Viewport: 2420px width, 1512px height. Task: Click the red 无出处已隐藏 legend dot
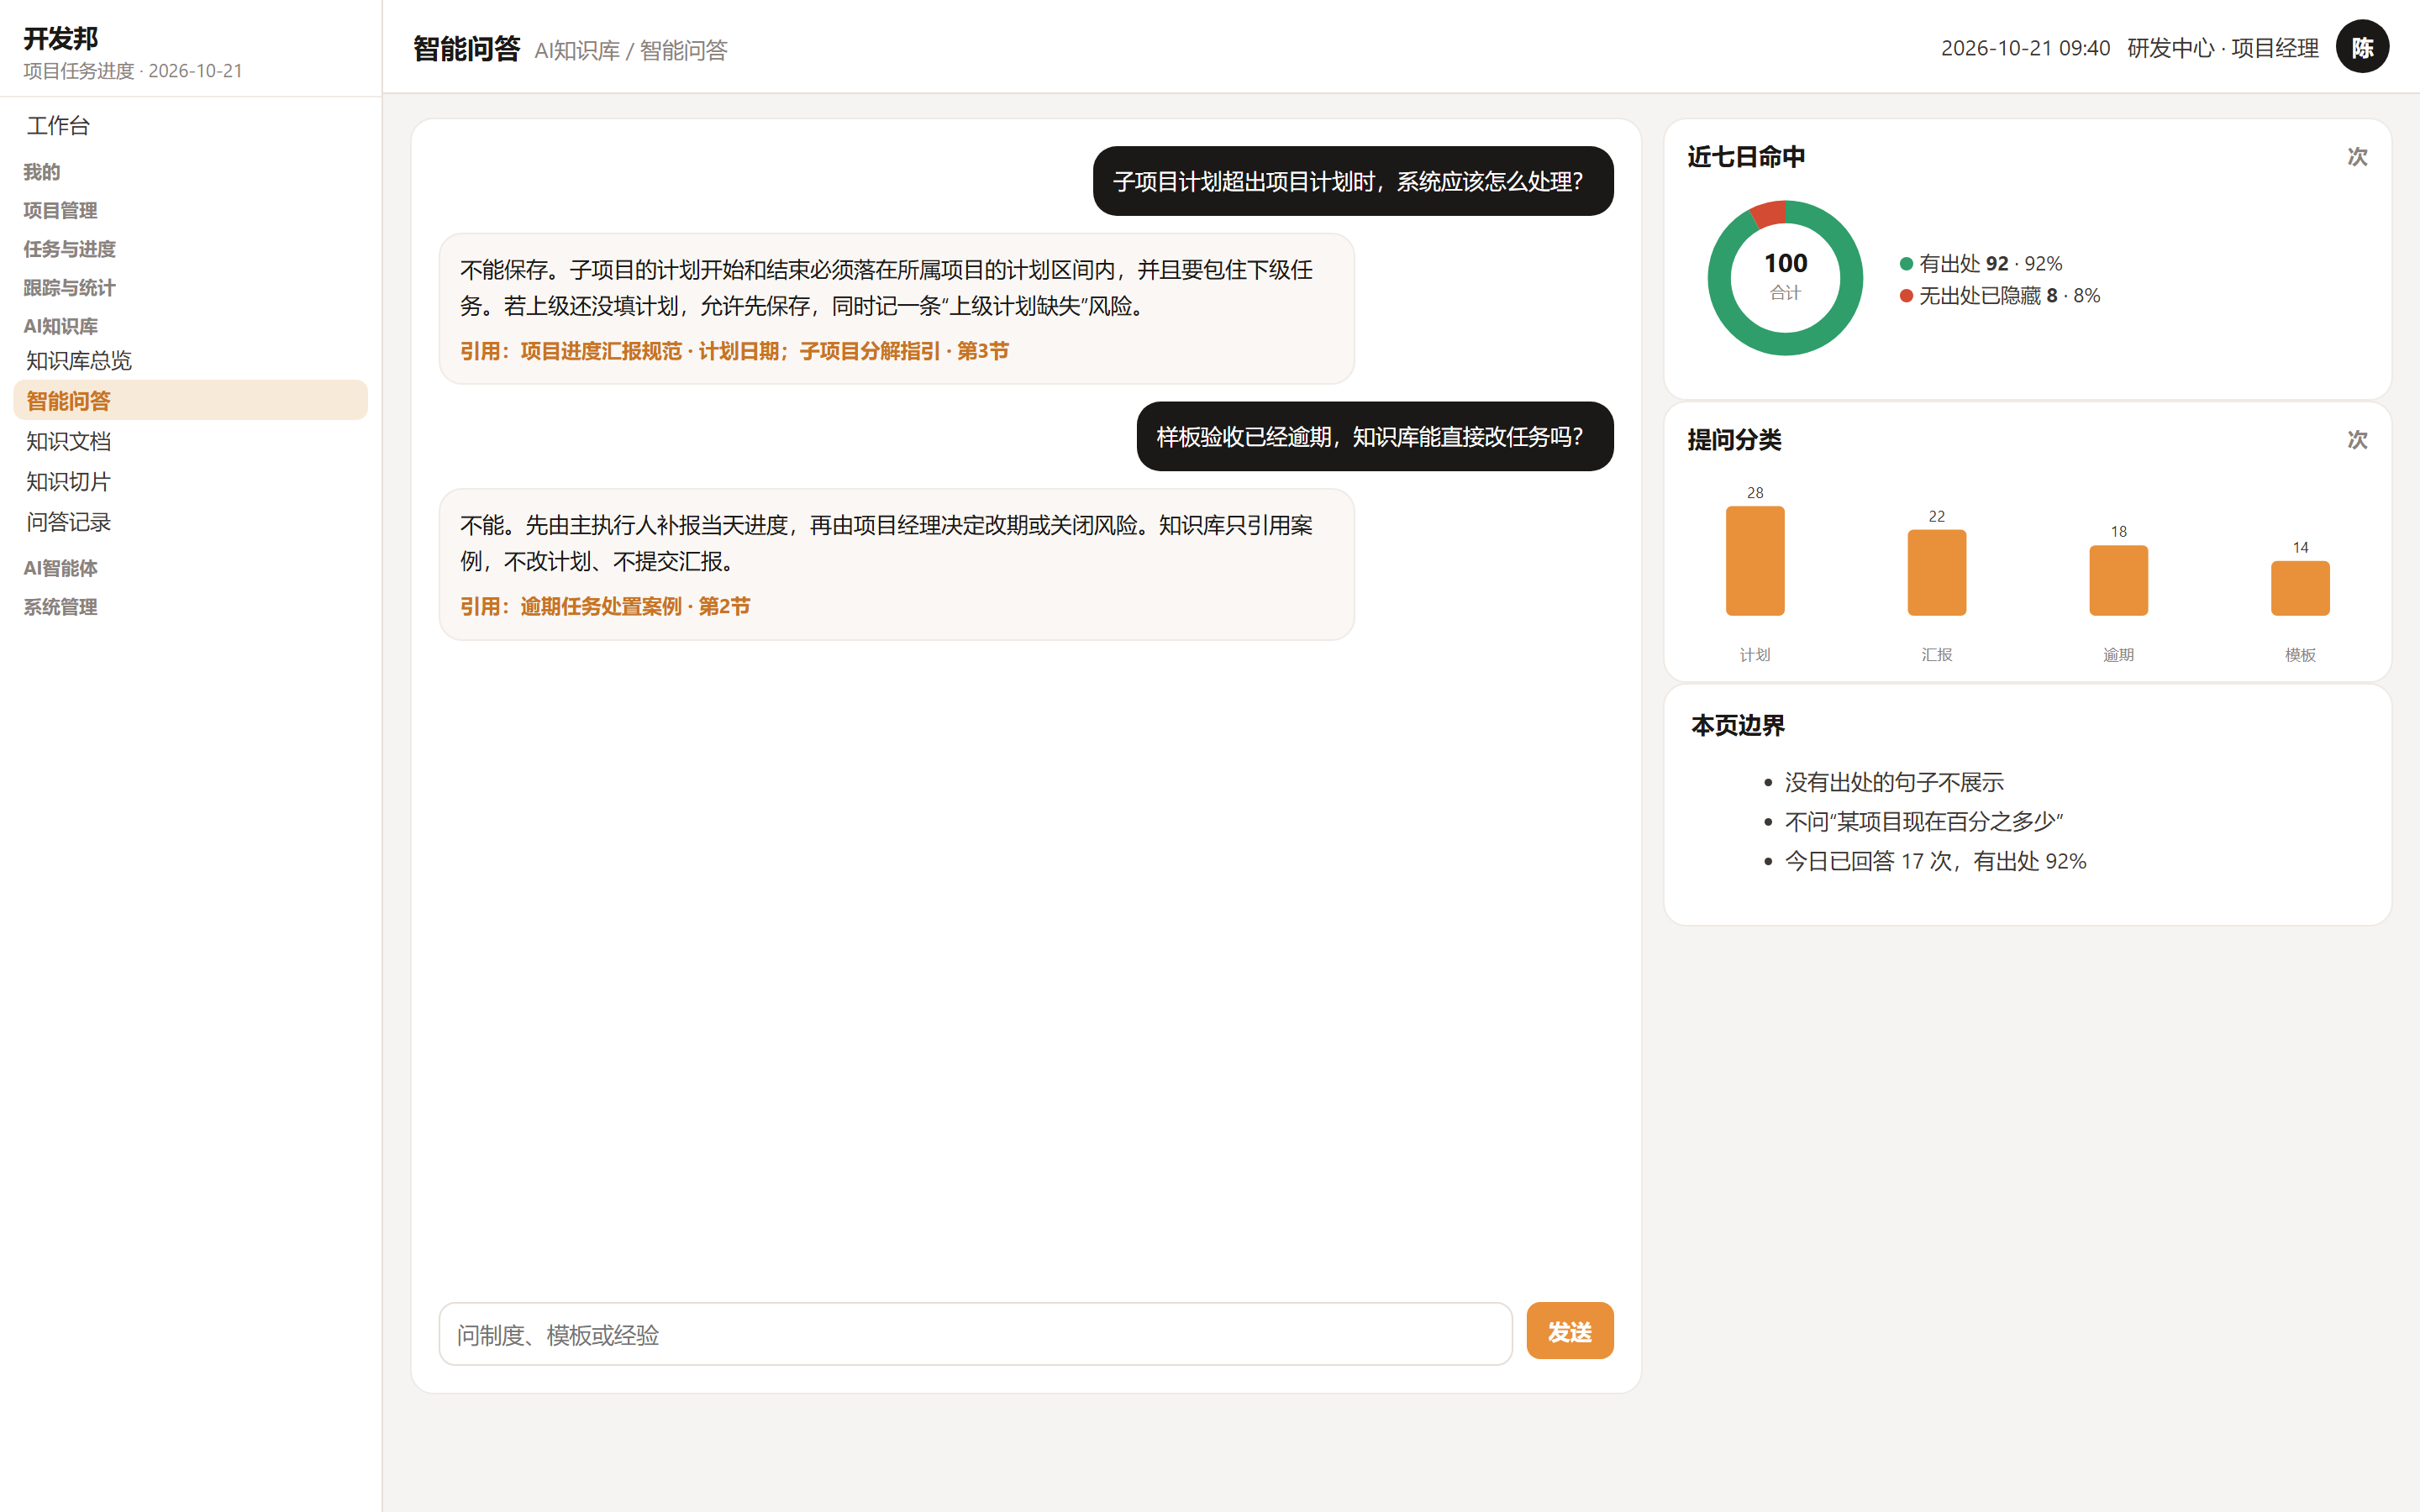pos(1906,296)
